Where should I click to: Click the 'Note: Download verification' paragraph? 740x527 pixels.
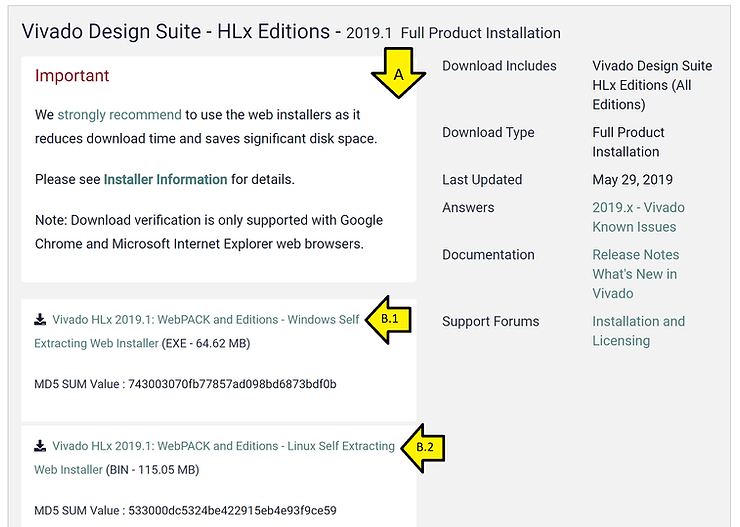coord(209,232)
